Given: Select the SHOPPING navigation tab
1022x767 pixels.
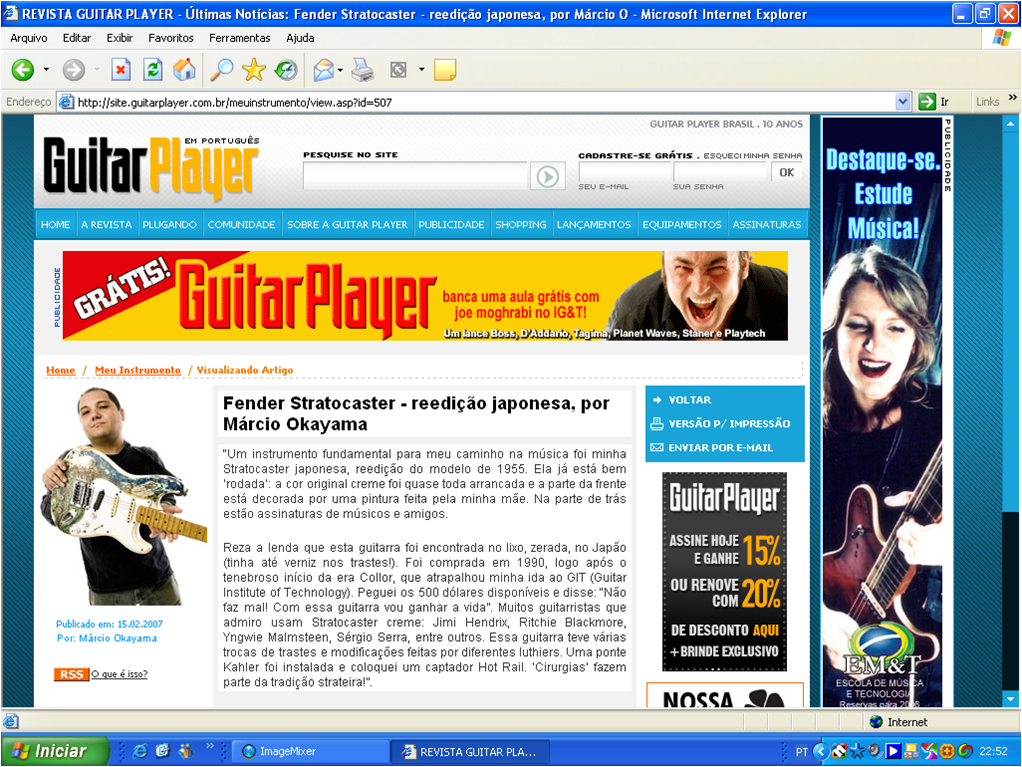Looking at the screenshot, I should click(x=521, y=224).
